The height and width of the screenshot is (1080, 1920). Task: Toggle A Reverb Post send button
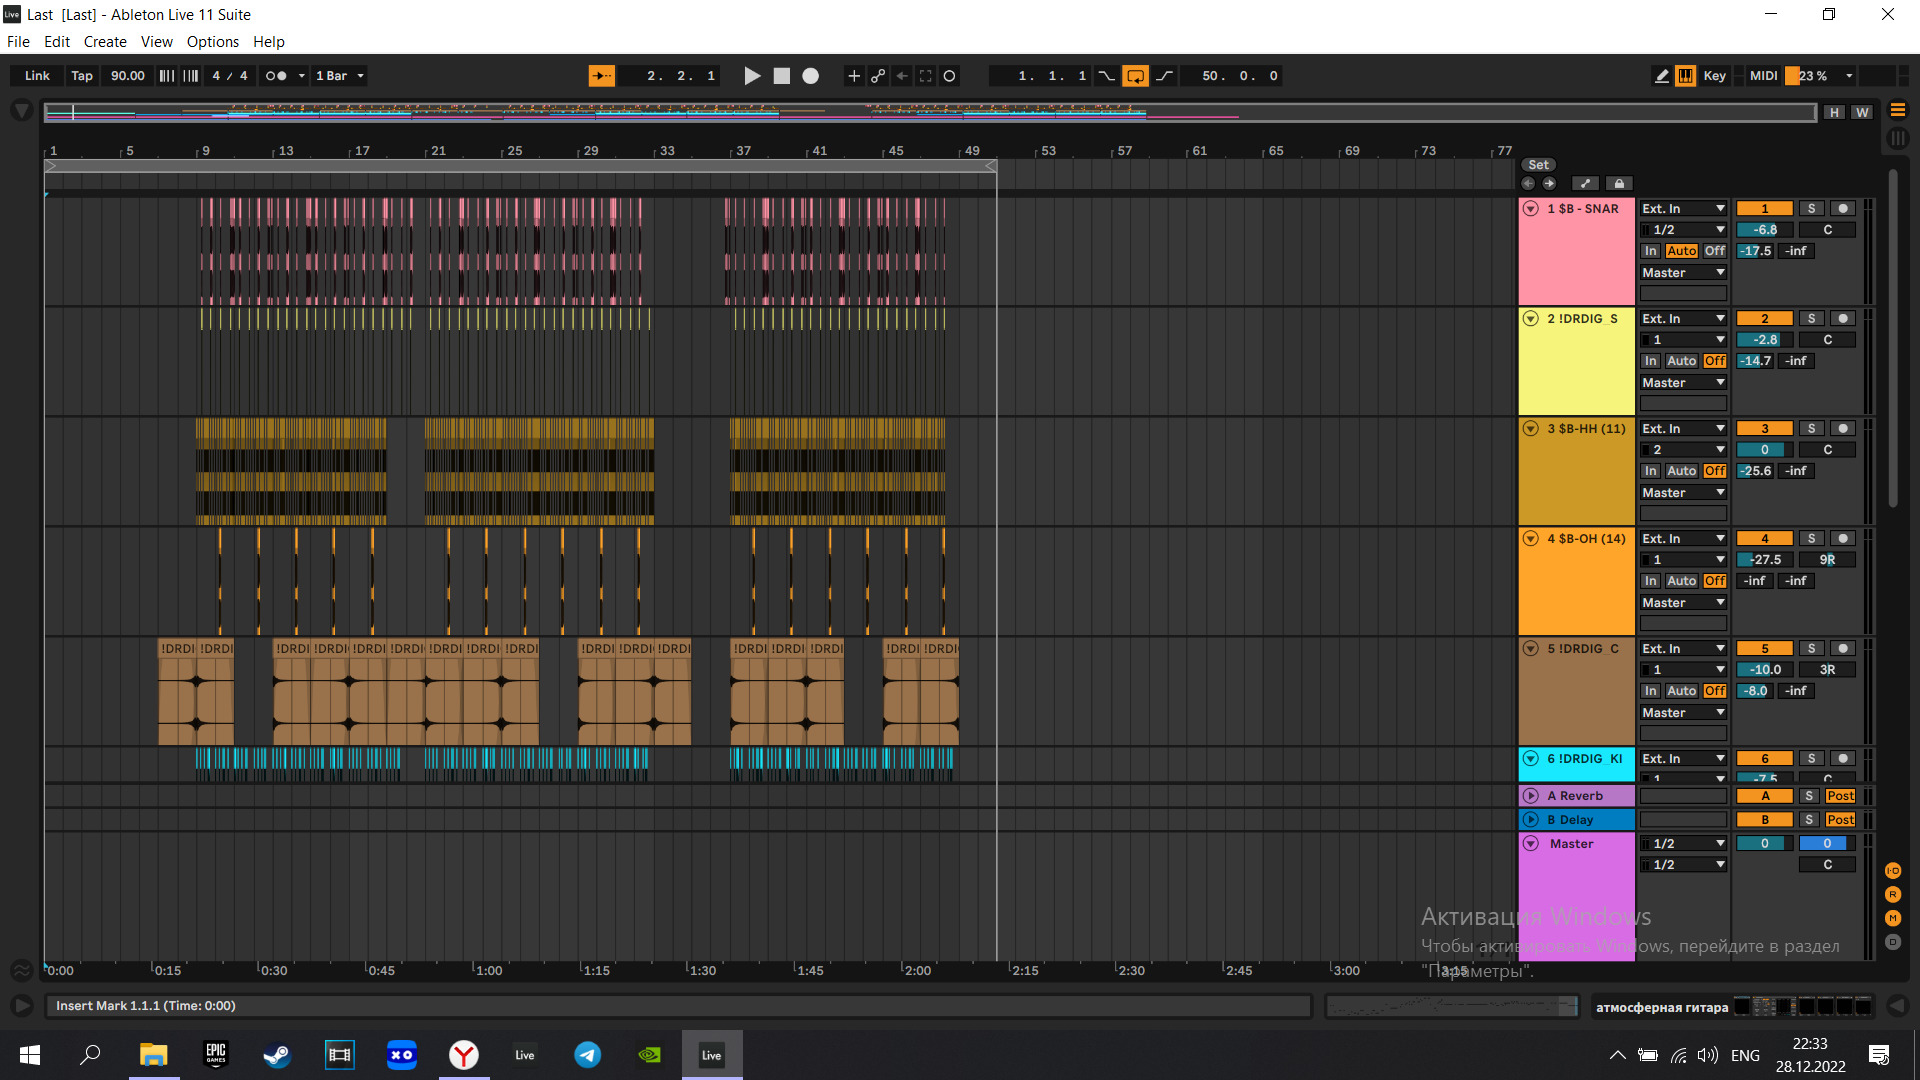point(1840,796)
